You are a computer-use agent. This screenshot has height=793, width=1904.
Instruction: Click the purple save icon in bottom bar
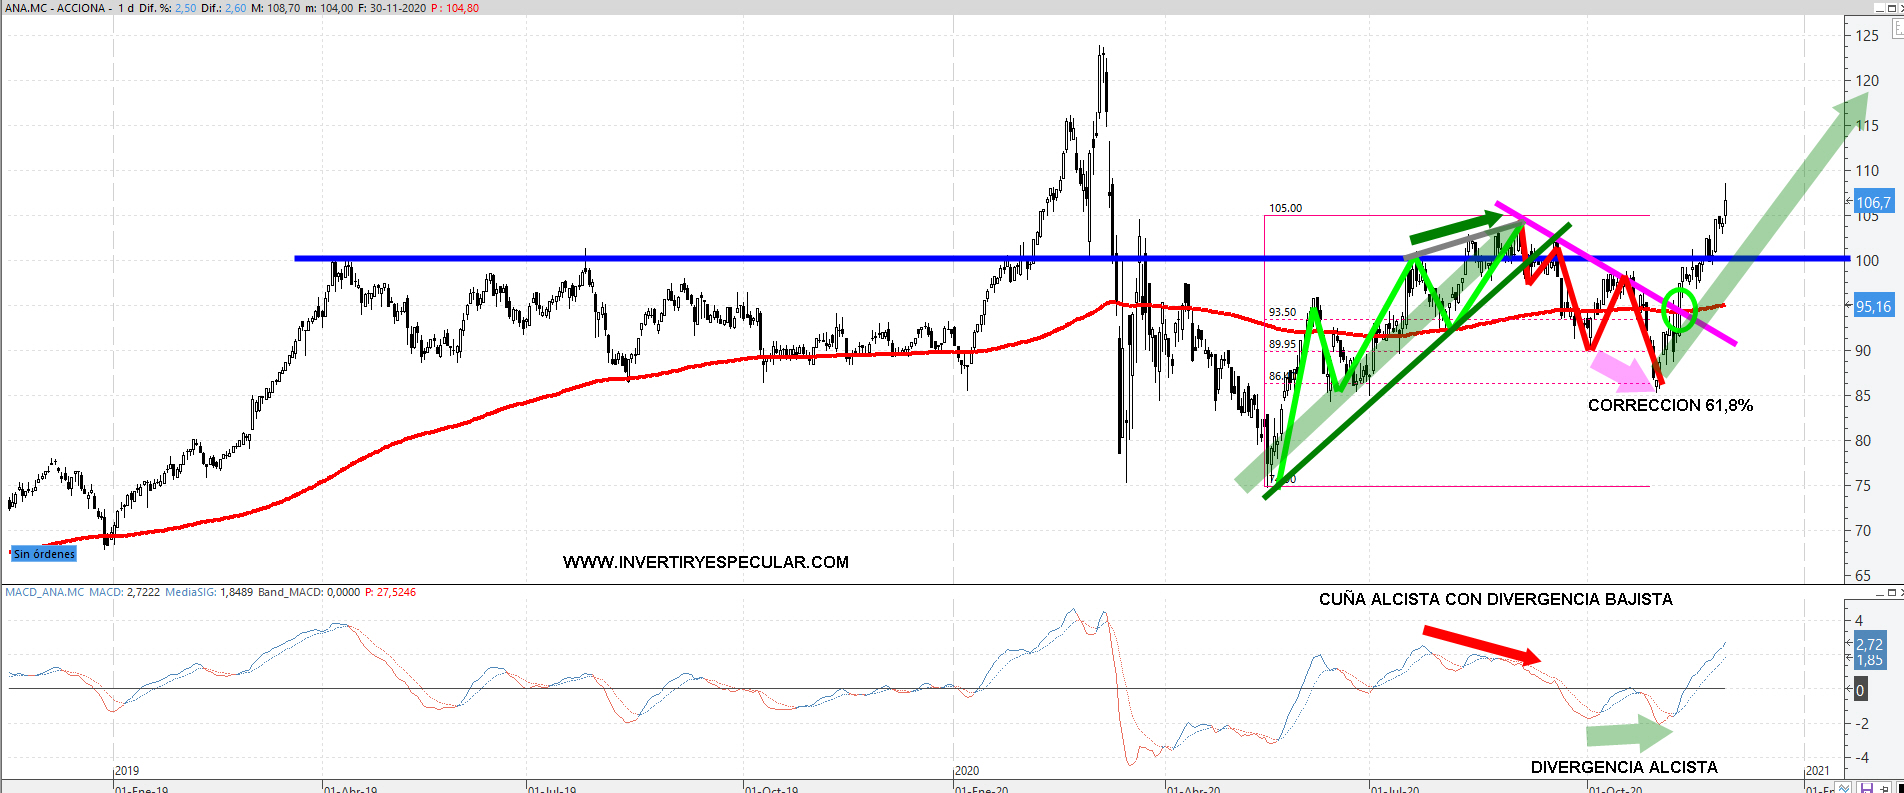point(1866,788)
